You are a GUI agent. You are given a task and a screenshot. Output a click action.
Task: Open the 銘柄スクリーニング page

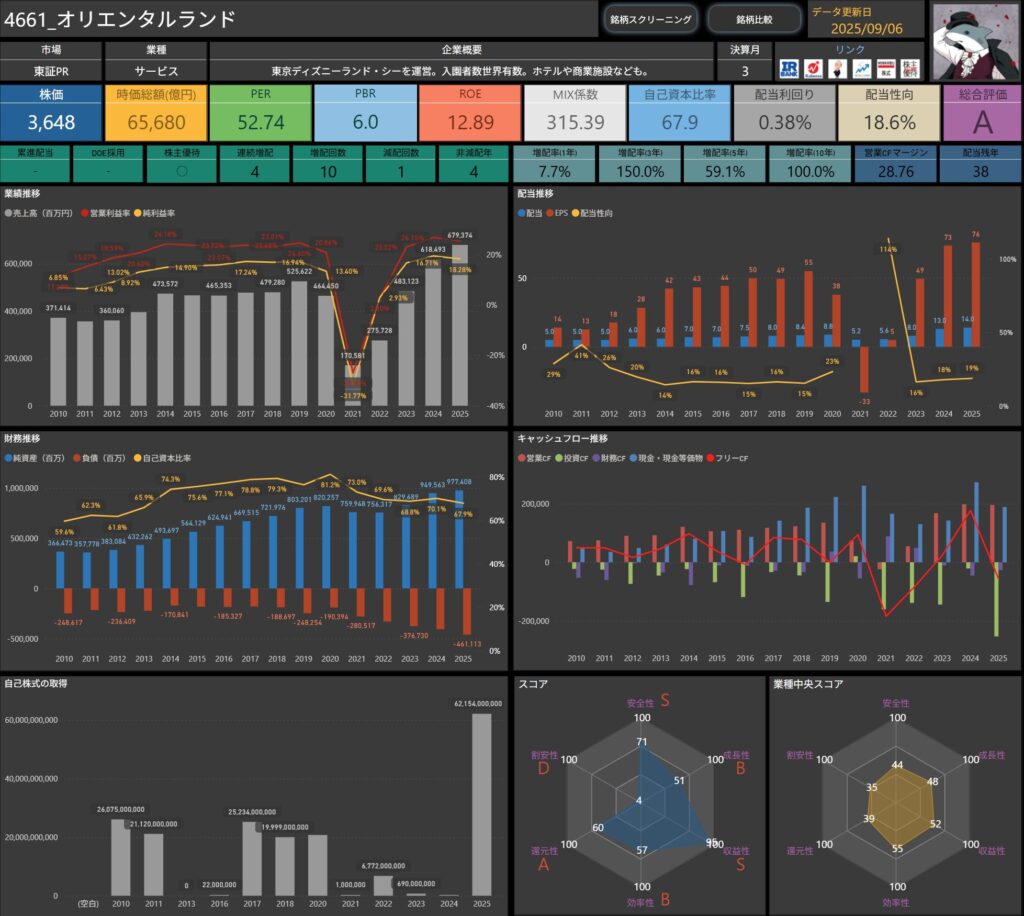[650, 20]
